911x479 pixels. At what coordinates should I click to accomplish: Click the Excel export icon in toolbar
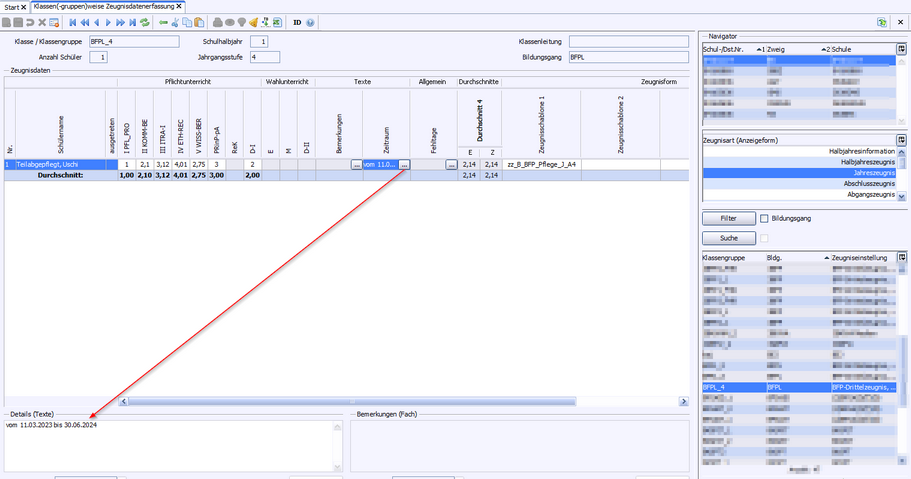pyautogui.click(x=277, y=21)
